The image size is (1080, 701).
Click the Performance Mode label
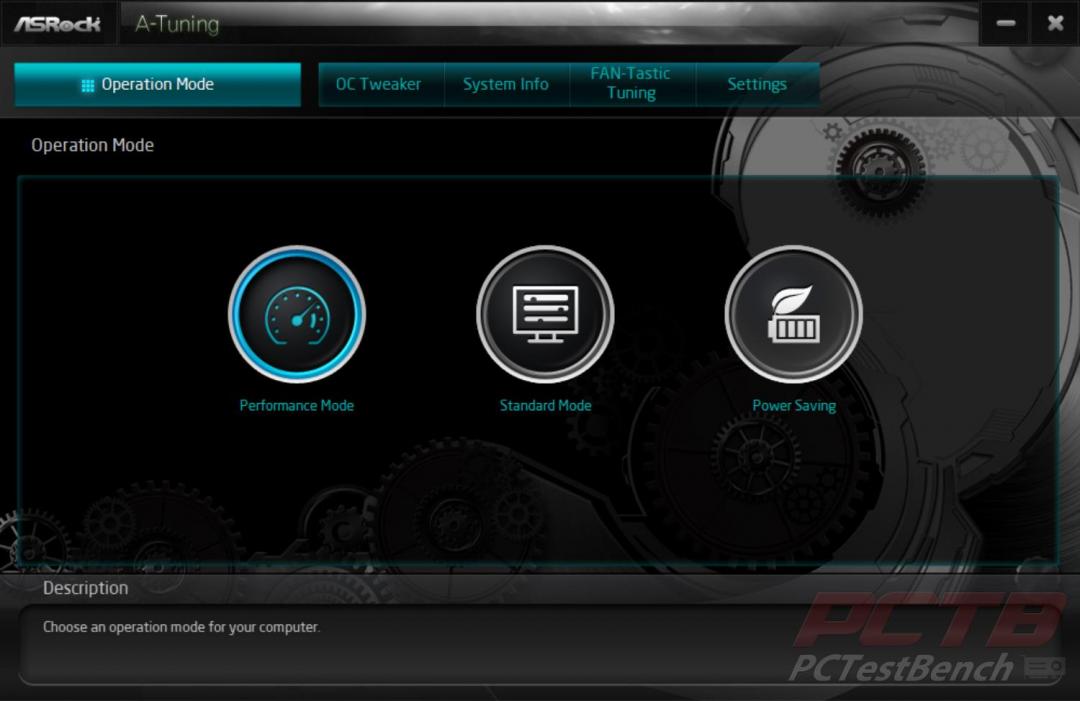coord(297,406)
